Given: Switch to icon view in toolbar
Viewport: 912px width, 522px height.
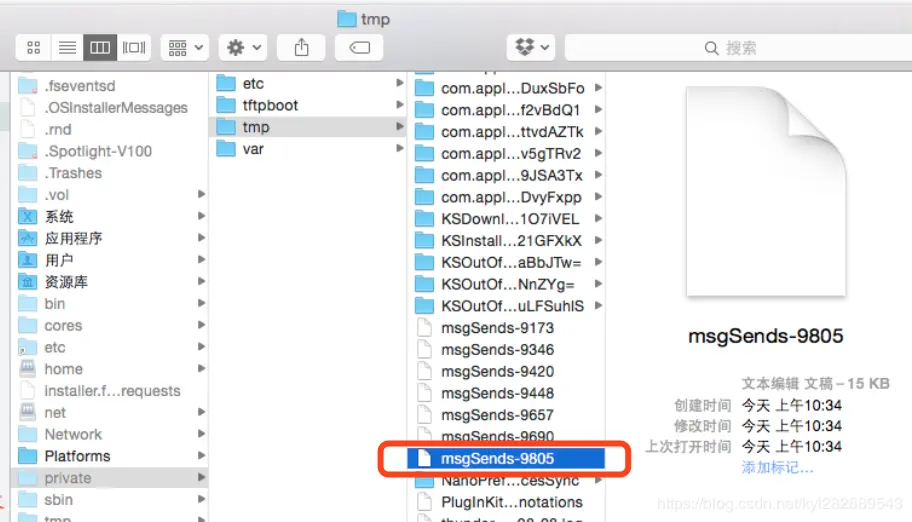Looking at the screenshot, I should tap(34, 48).
